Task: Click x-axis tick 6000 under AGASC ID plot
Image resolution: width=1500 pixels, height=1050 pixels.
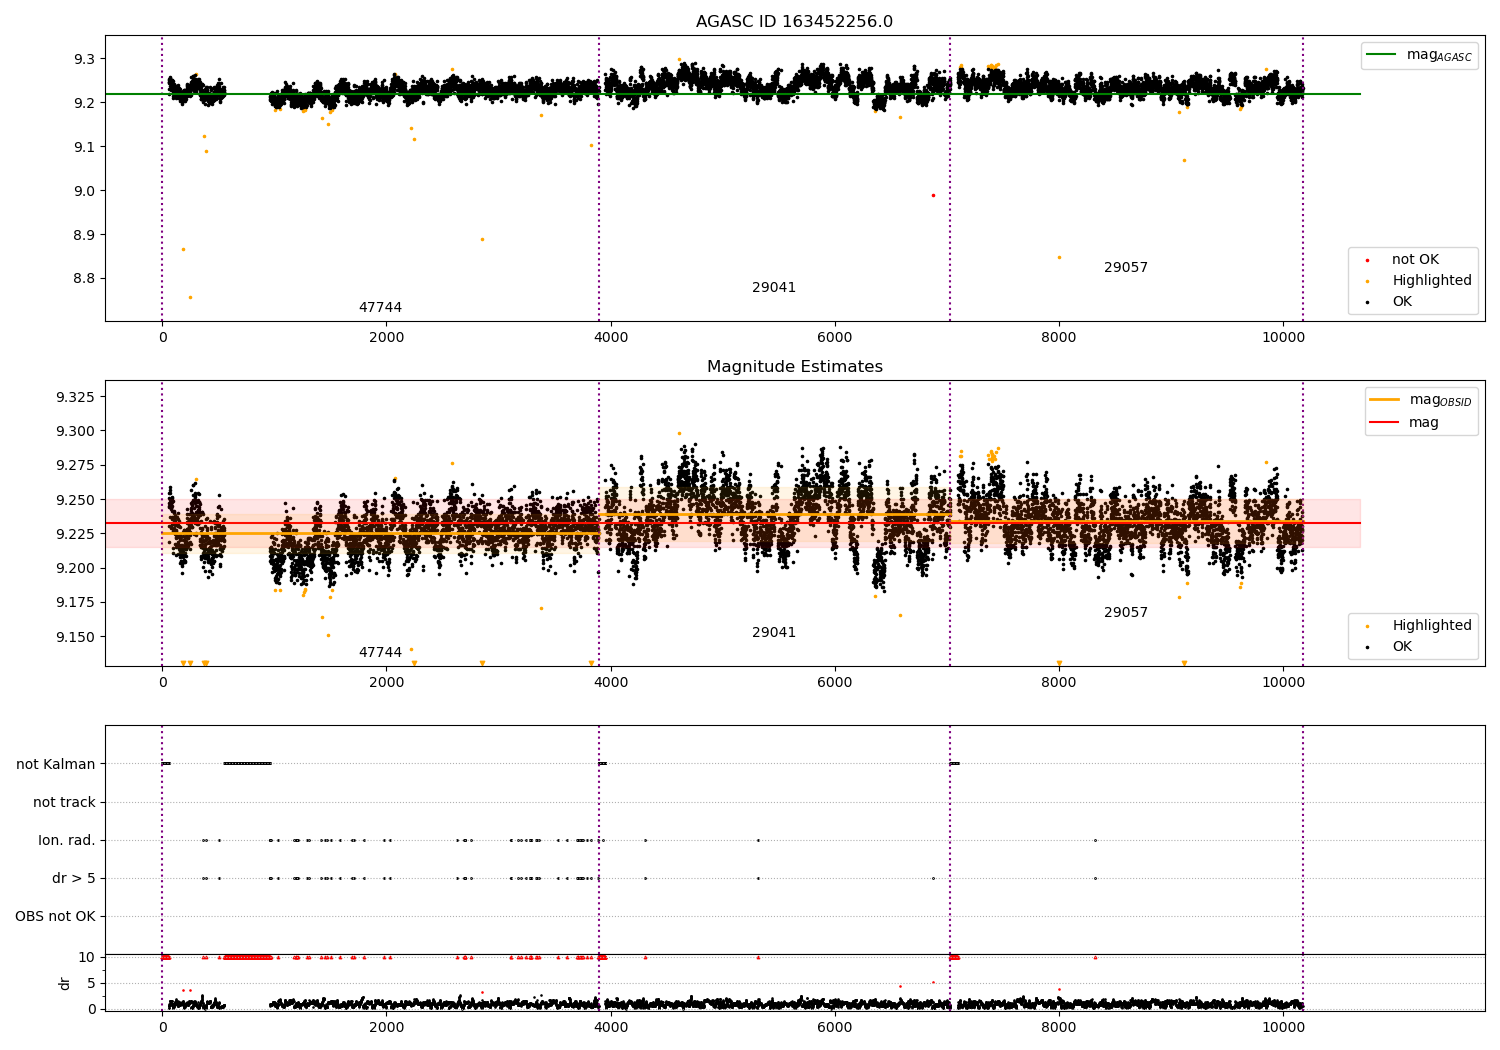Action: (835, 337)
